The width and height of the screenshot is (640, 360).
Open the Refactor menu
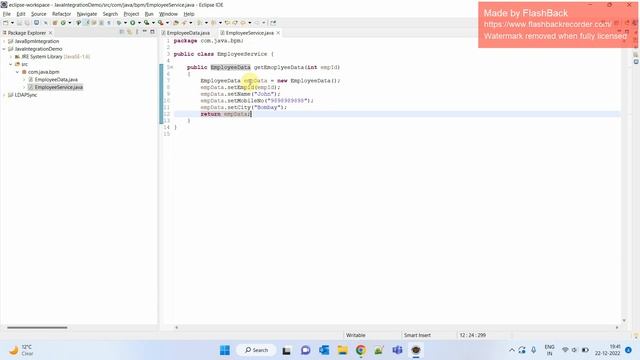pos(61,14)
